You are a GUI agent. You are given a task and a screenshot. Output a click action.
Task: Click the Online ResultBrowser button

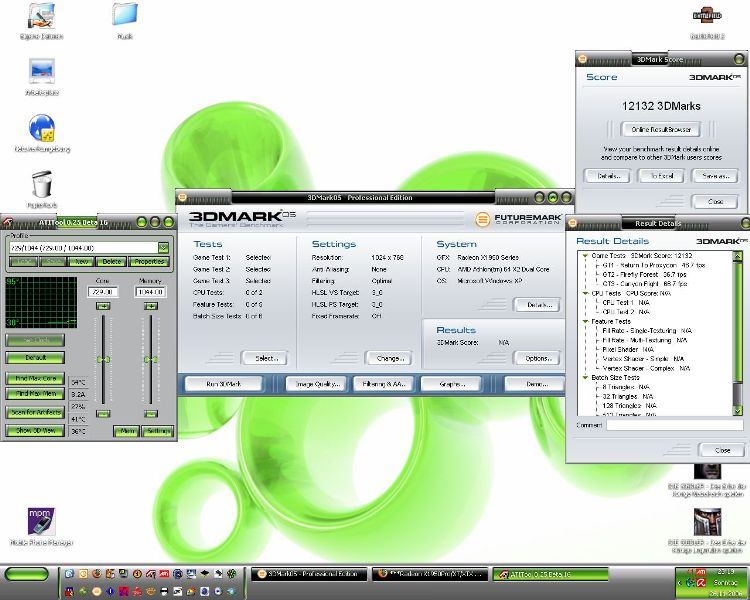pos(661,130)
